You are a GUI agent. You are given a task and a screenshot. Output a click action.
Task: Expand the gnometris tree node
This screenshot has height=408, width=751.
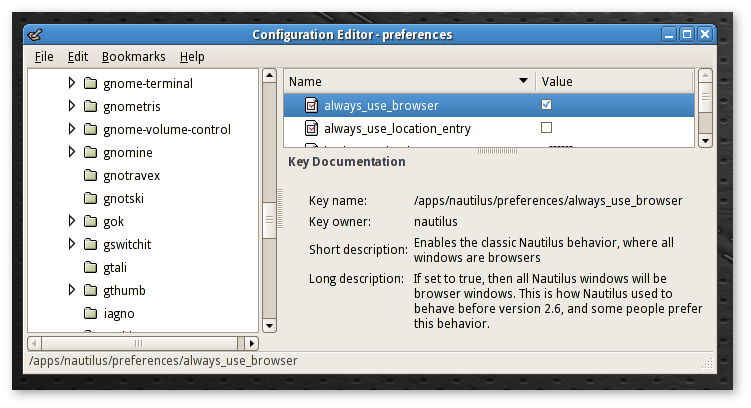point(72,106)
